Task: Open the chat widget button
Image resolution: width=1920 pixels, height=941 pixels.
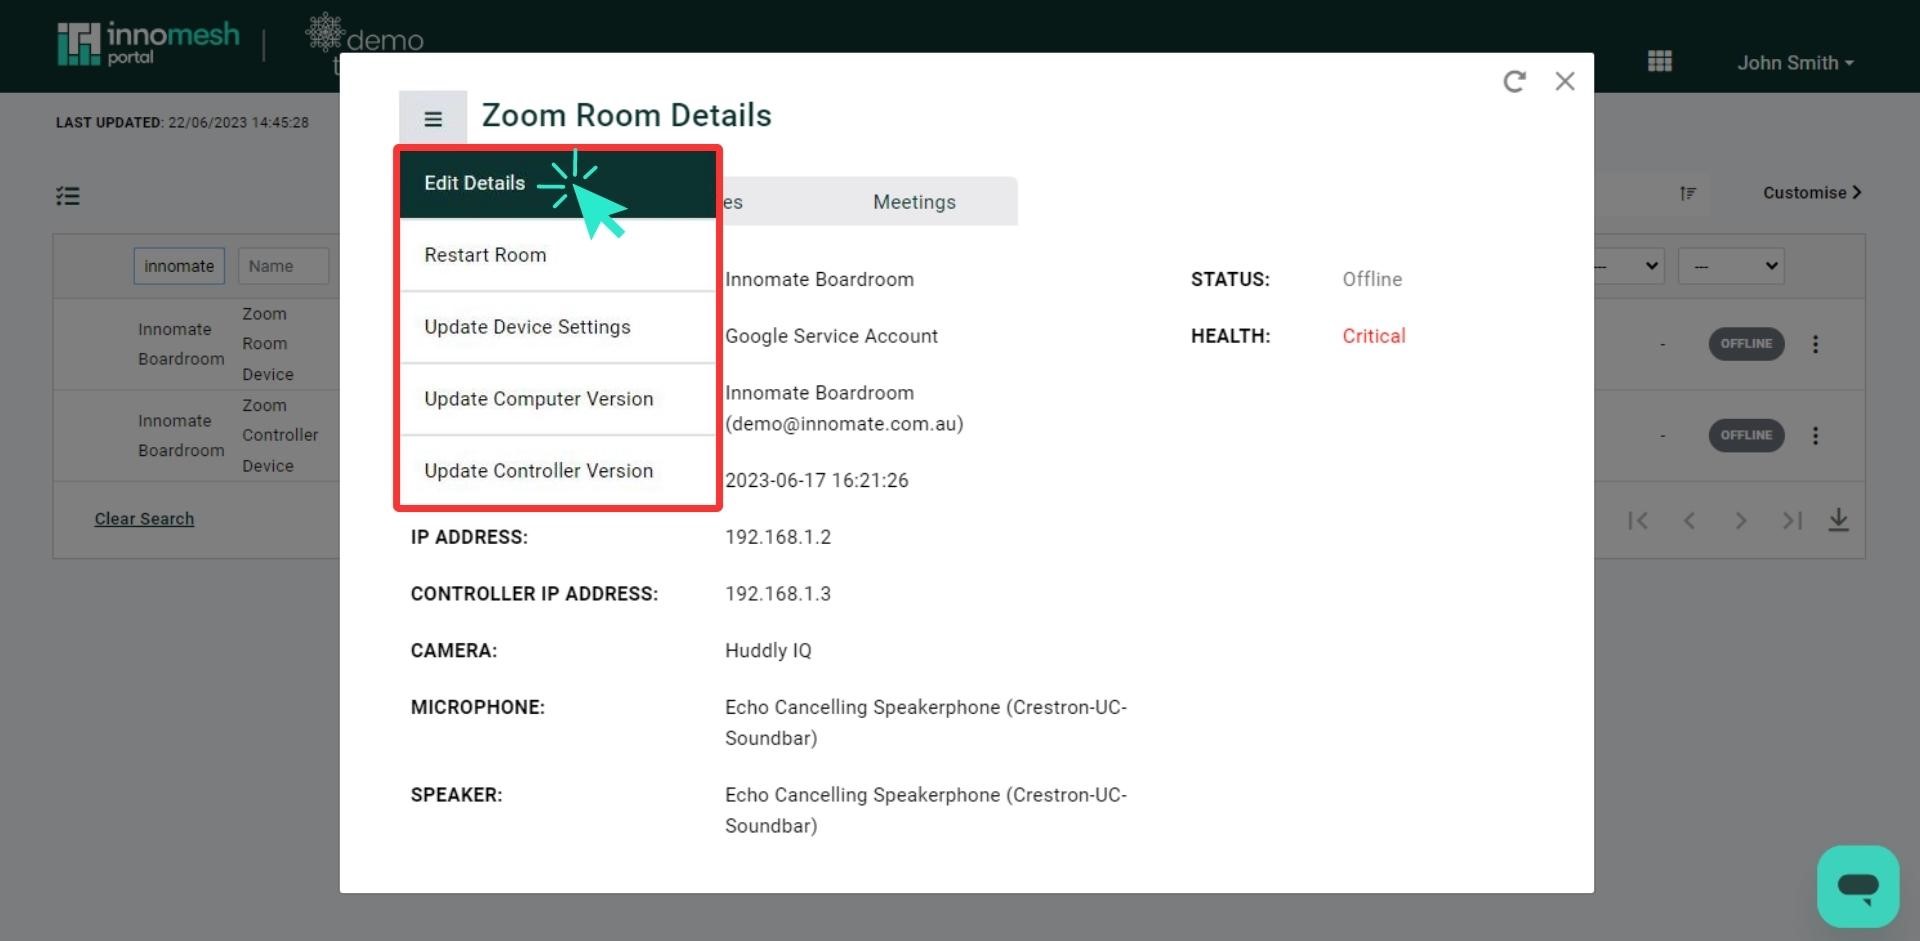Action: pos(1858,886)
